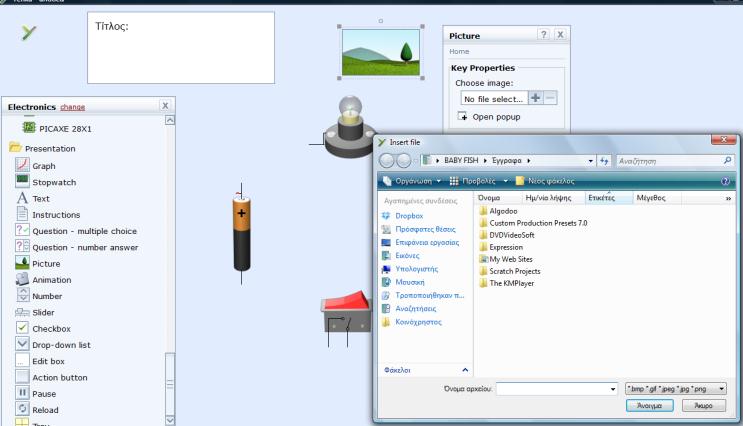743x426 pixels.
Task: Select the Reload component icon
Action: pyautogui.click(x=22, y=409)
